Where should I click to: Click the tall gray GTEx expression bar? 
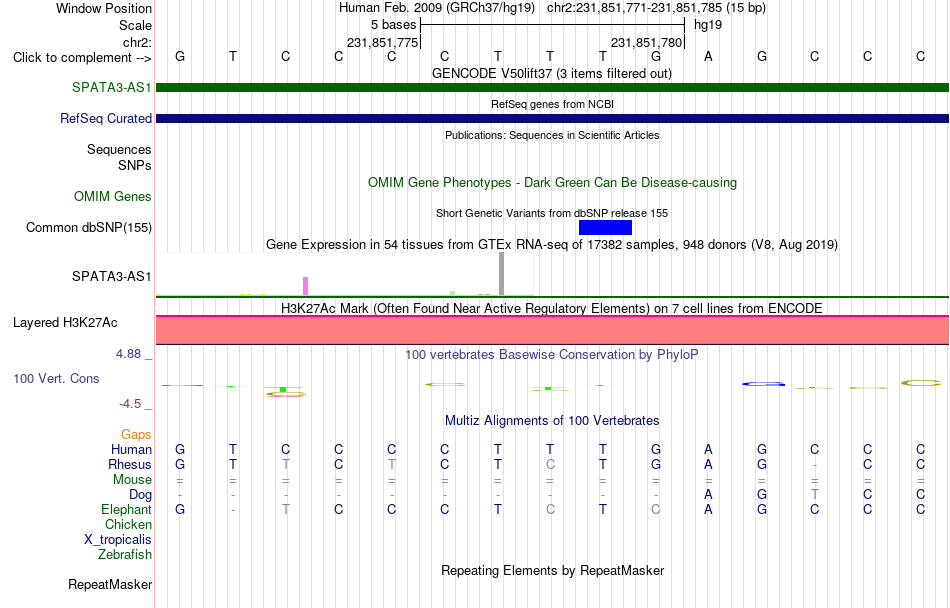click(501, 274)
